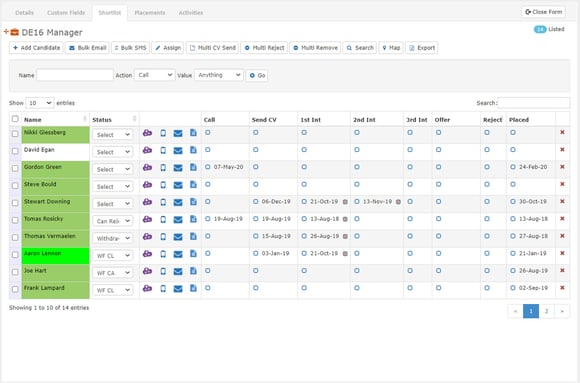Click the Add Candidate button
580x383 pixels.
coord(36,48)
